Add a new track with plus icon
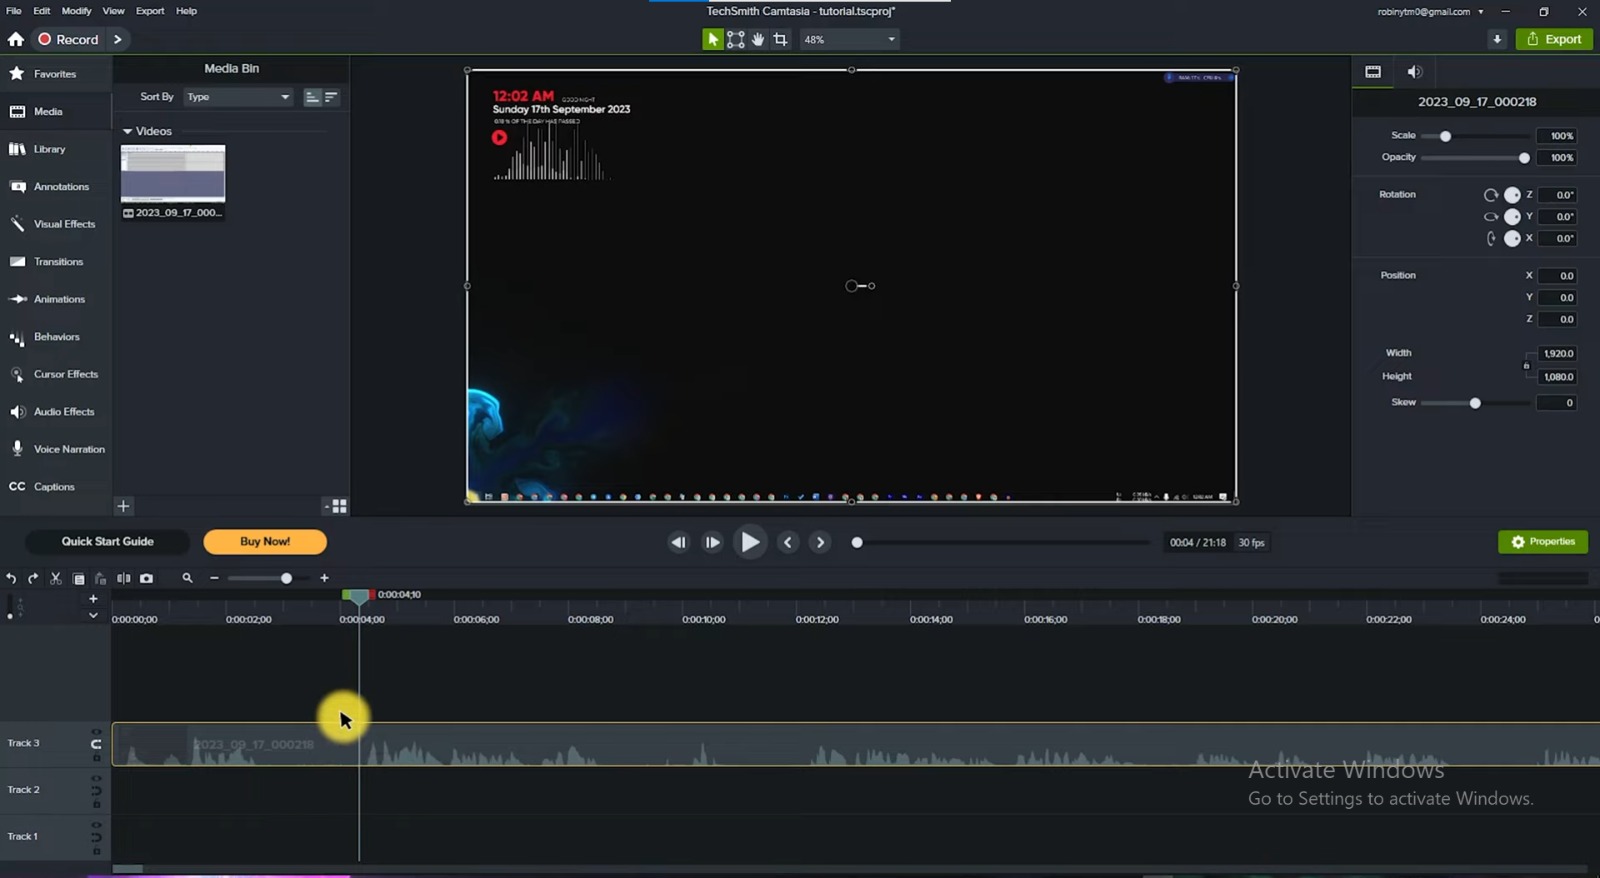Screen dimensions: 1600x878 click(x=93, y=599)
